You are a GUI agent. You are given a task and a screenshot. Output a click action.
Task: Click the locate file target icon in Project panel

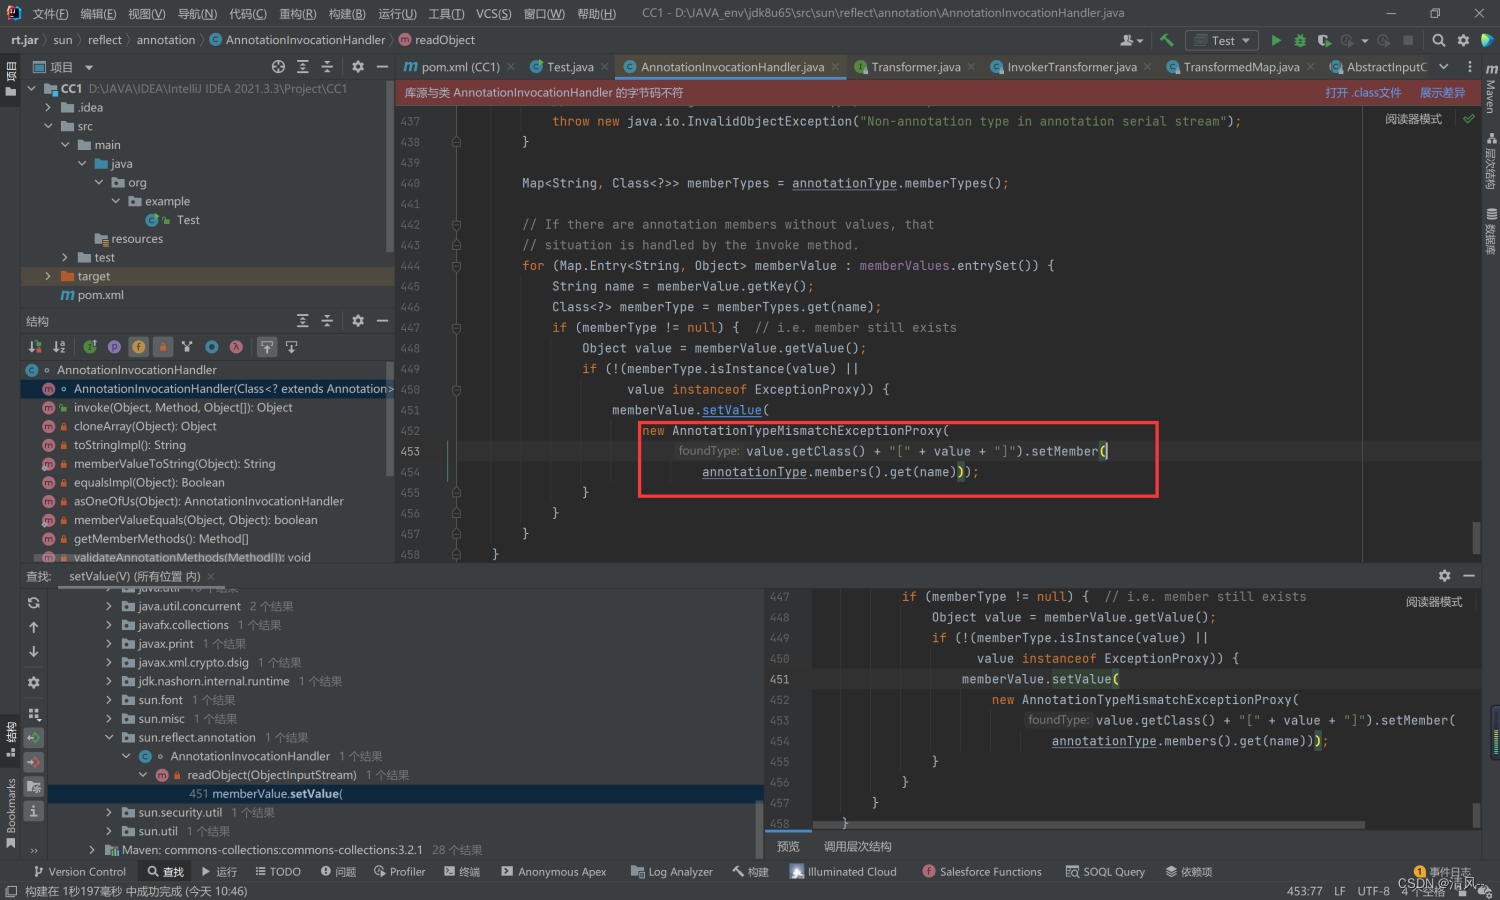278,67
